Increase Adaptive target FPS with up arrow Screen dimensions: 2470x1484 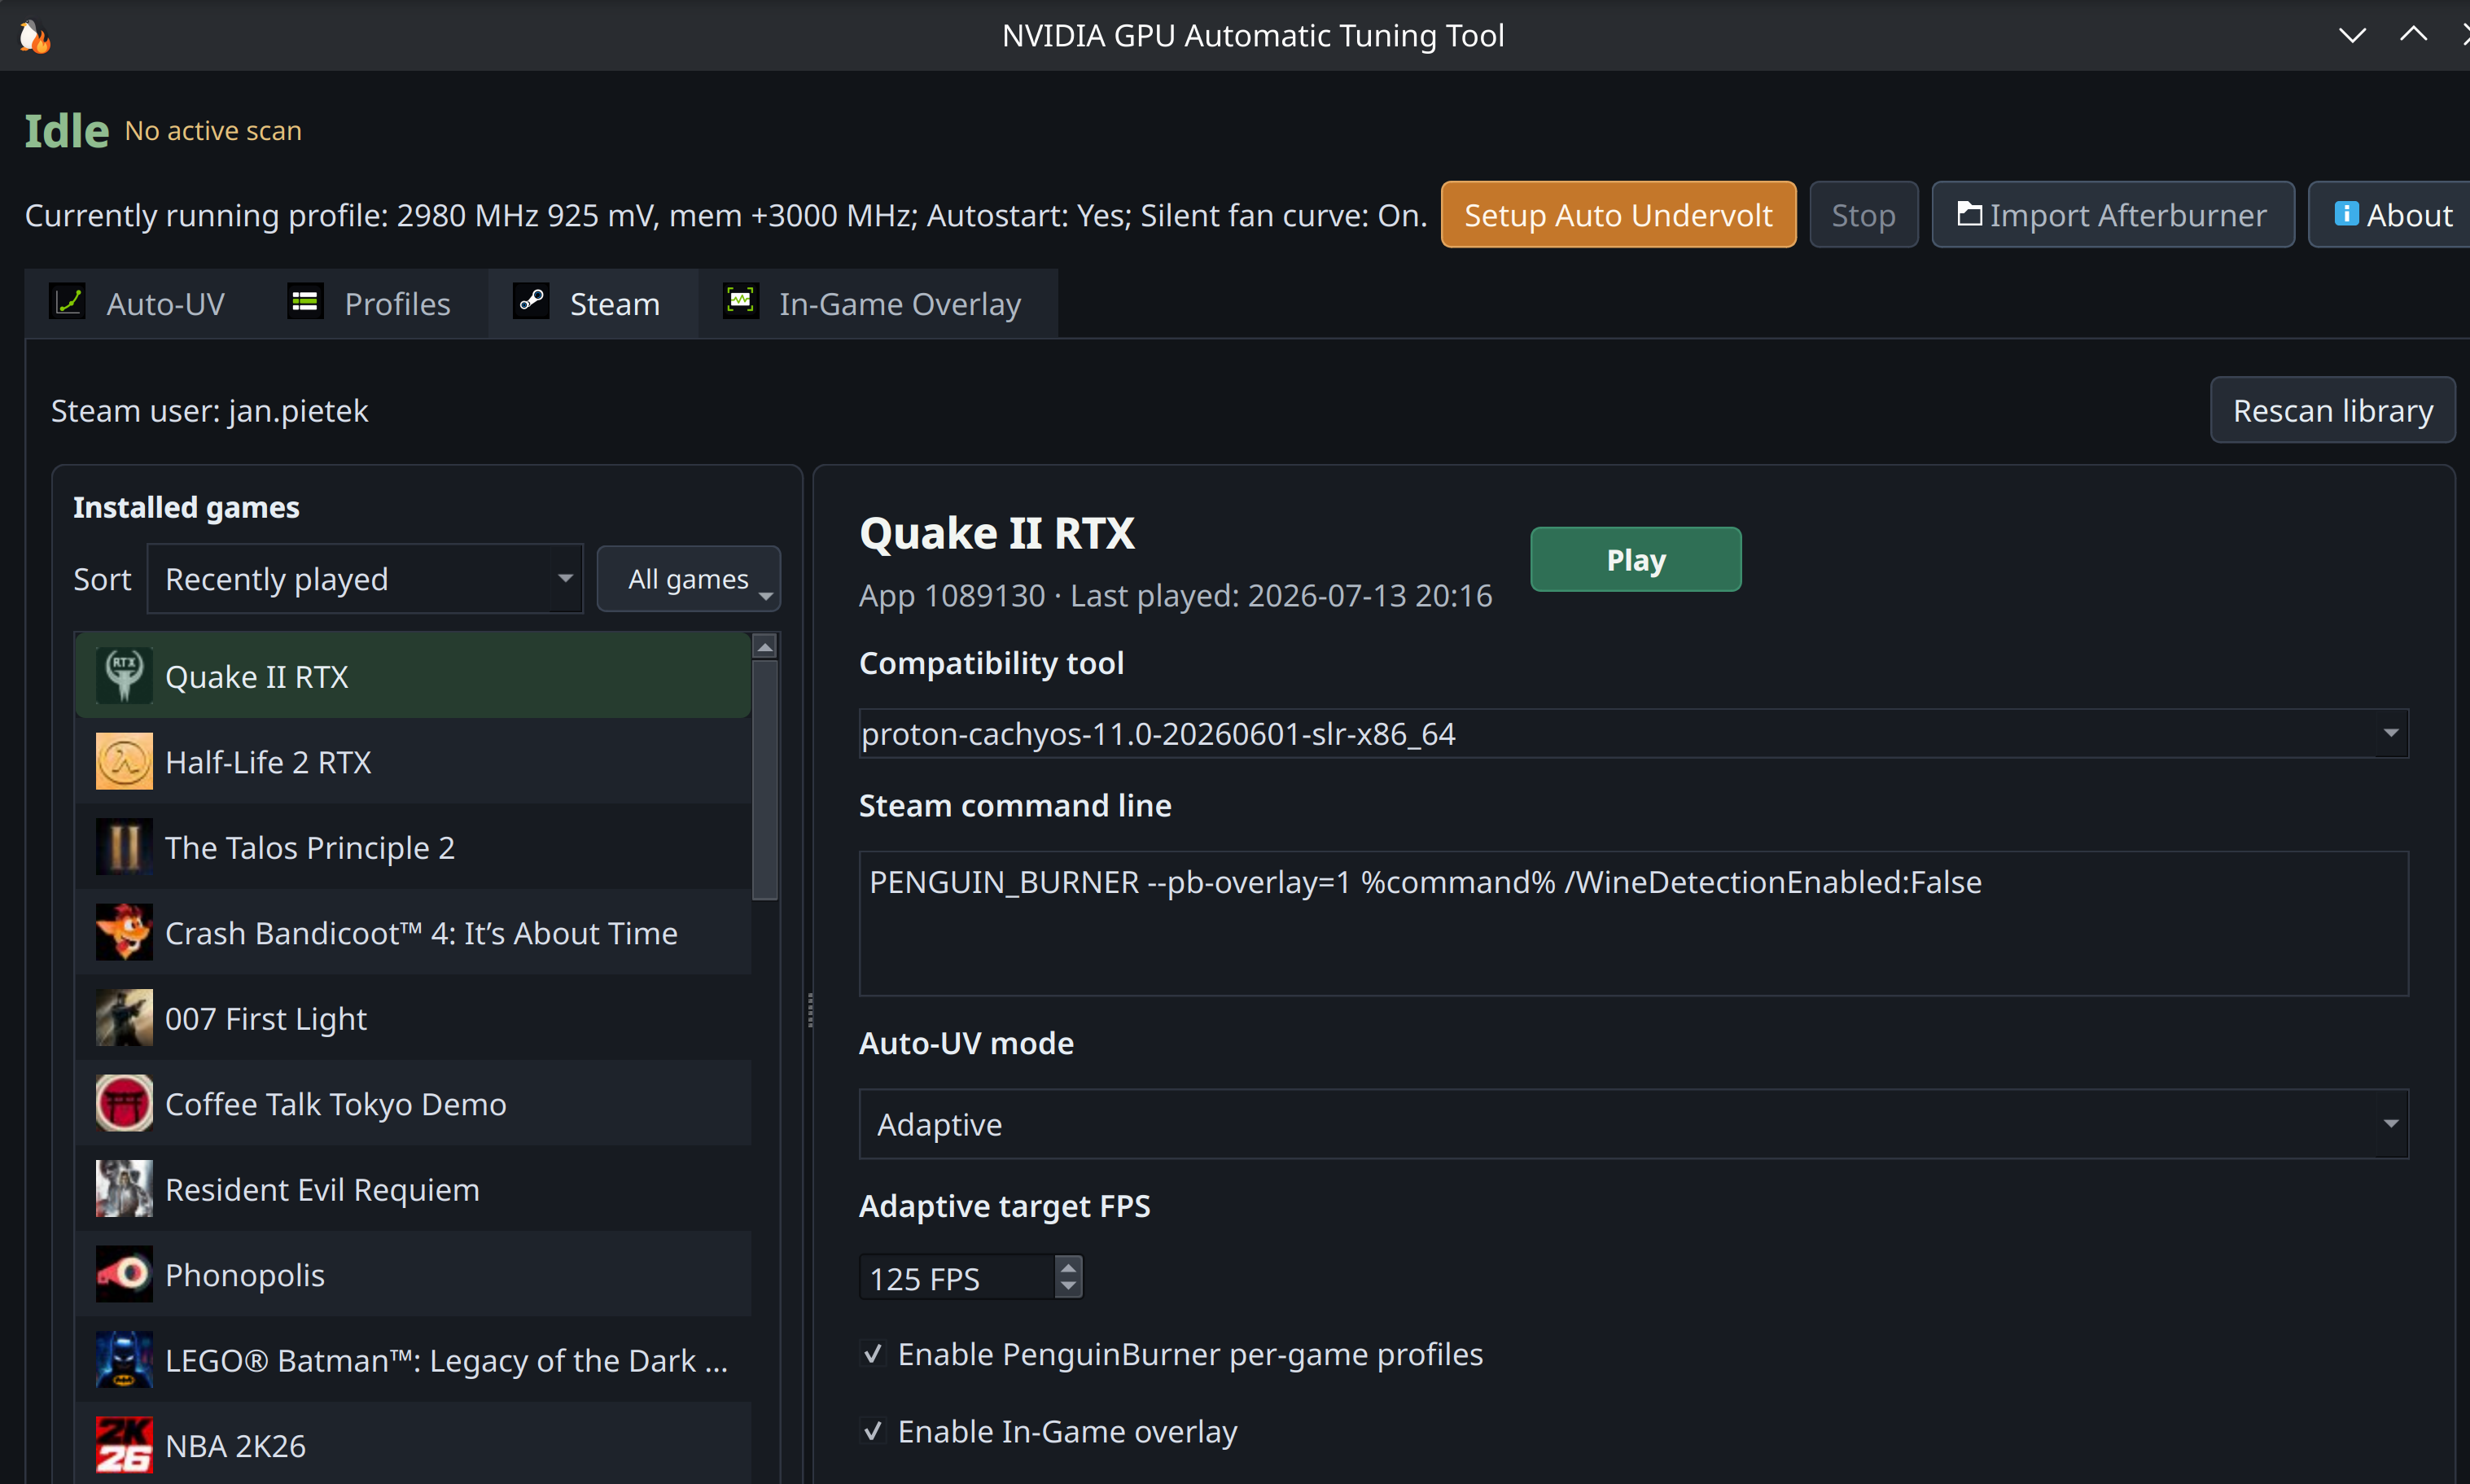pyautogui.click(x=1069, y=1267)
